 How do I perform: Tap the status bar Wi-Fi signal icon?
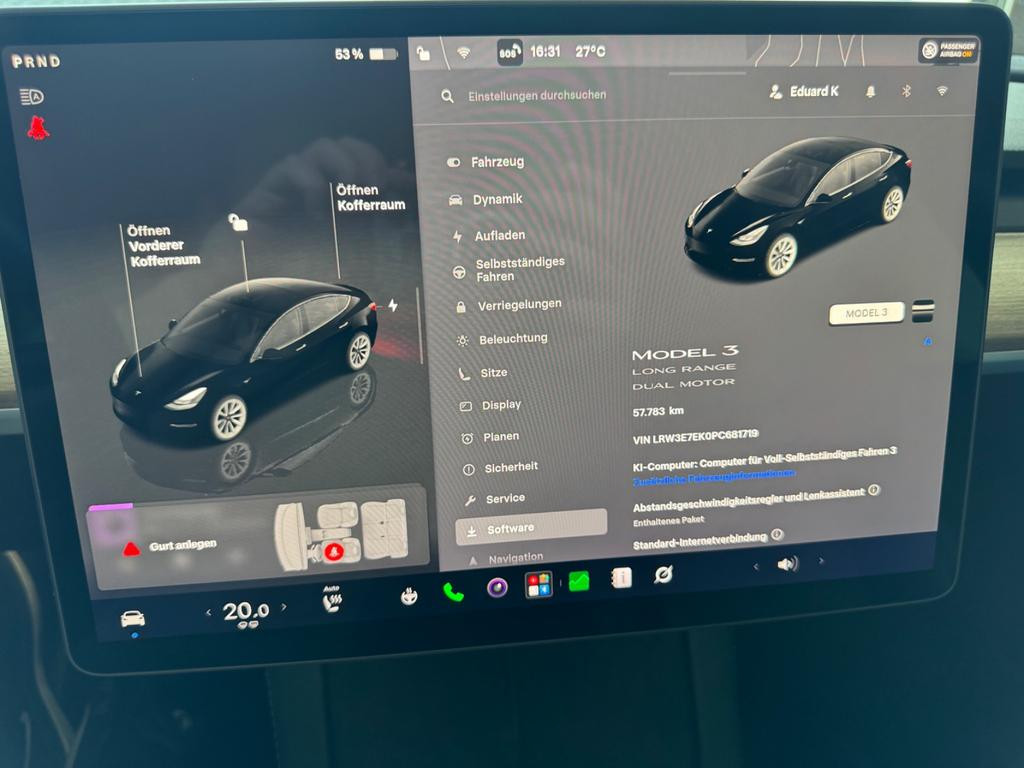click(464, 52)
